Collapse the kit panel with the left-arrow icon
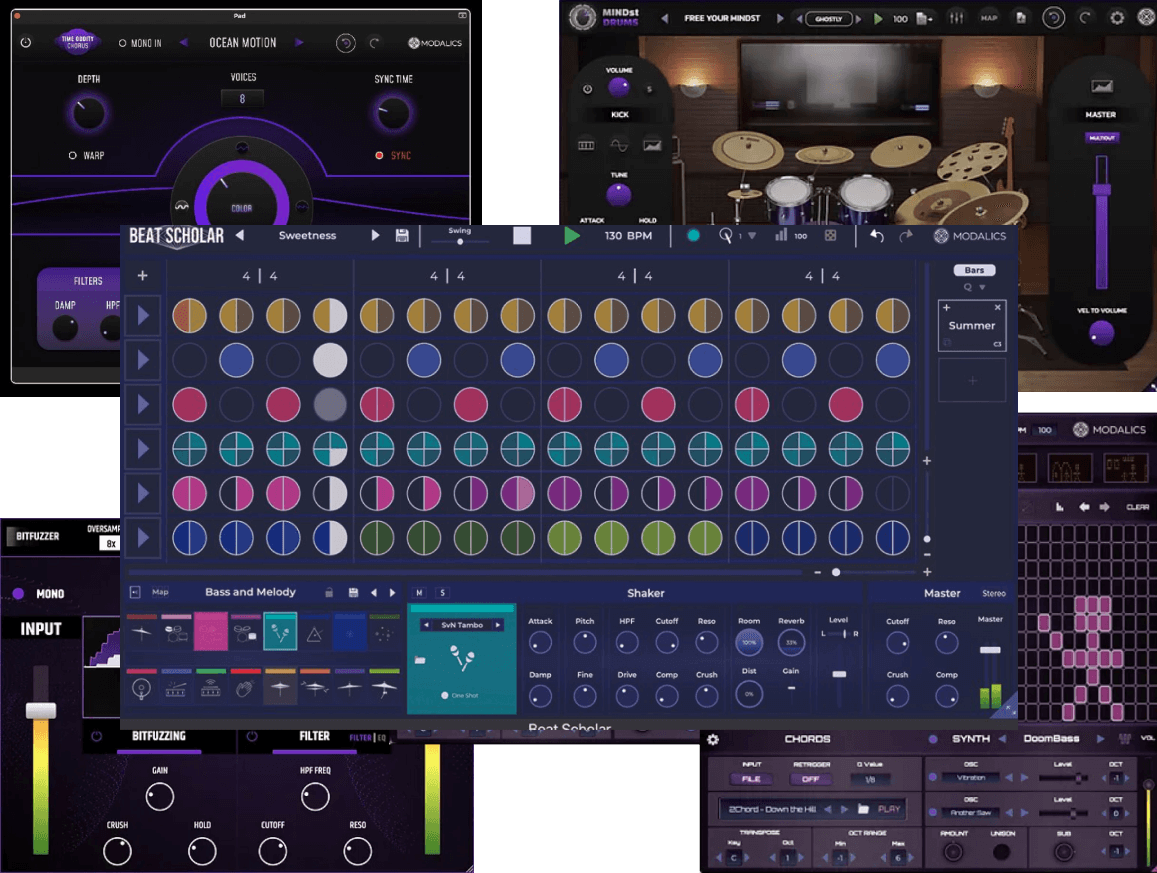This screenshot has width=1157, height=873. 135,592
